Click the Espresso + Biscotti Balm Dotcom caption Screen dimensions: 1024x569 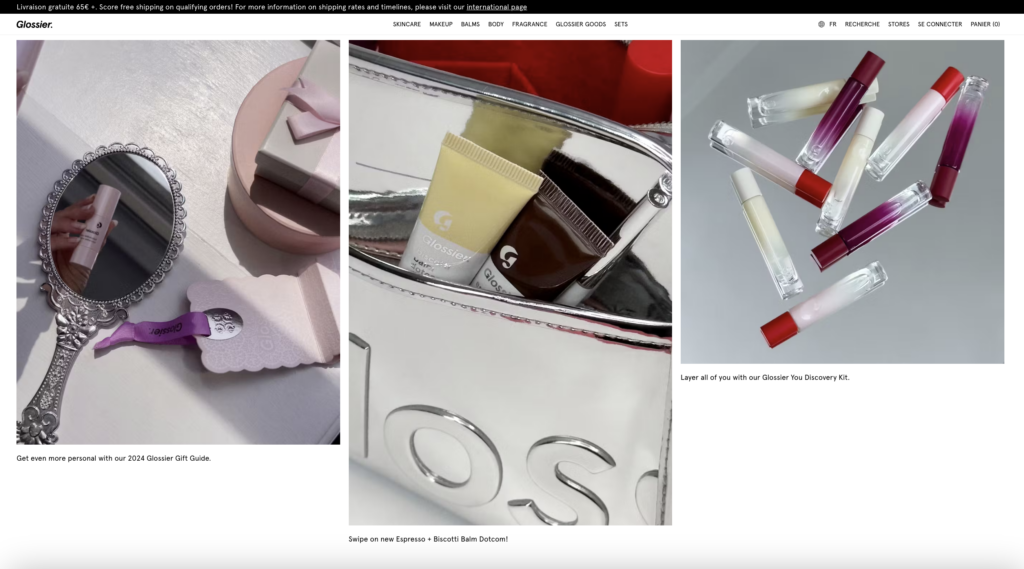(428, 540)
